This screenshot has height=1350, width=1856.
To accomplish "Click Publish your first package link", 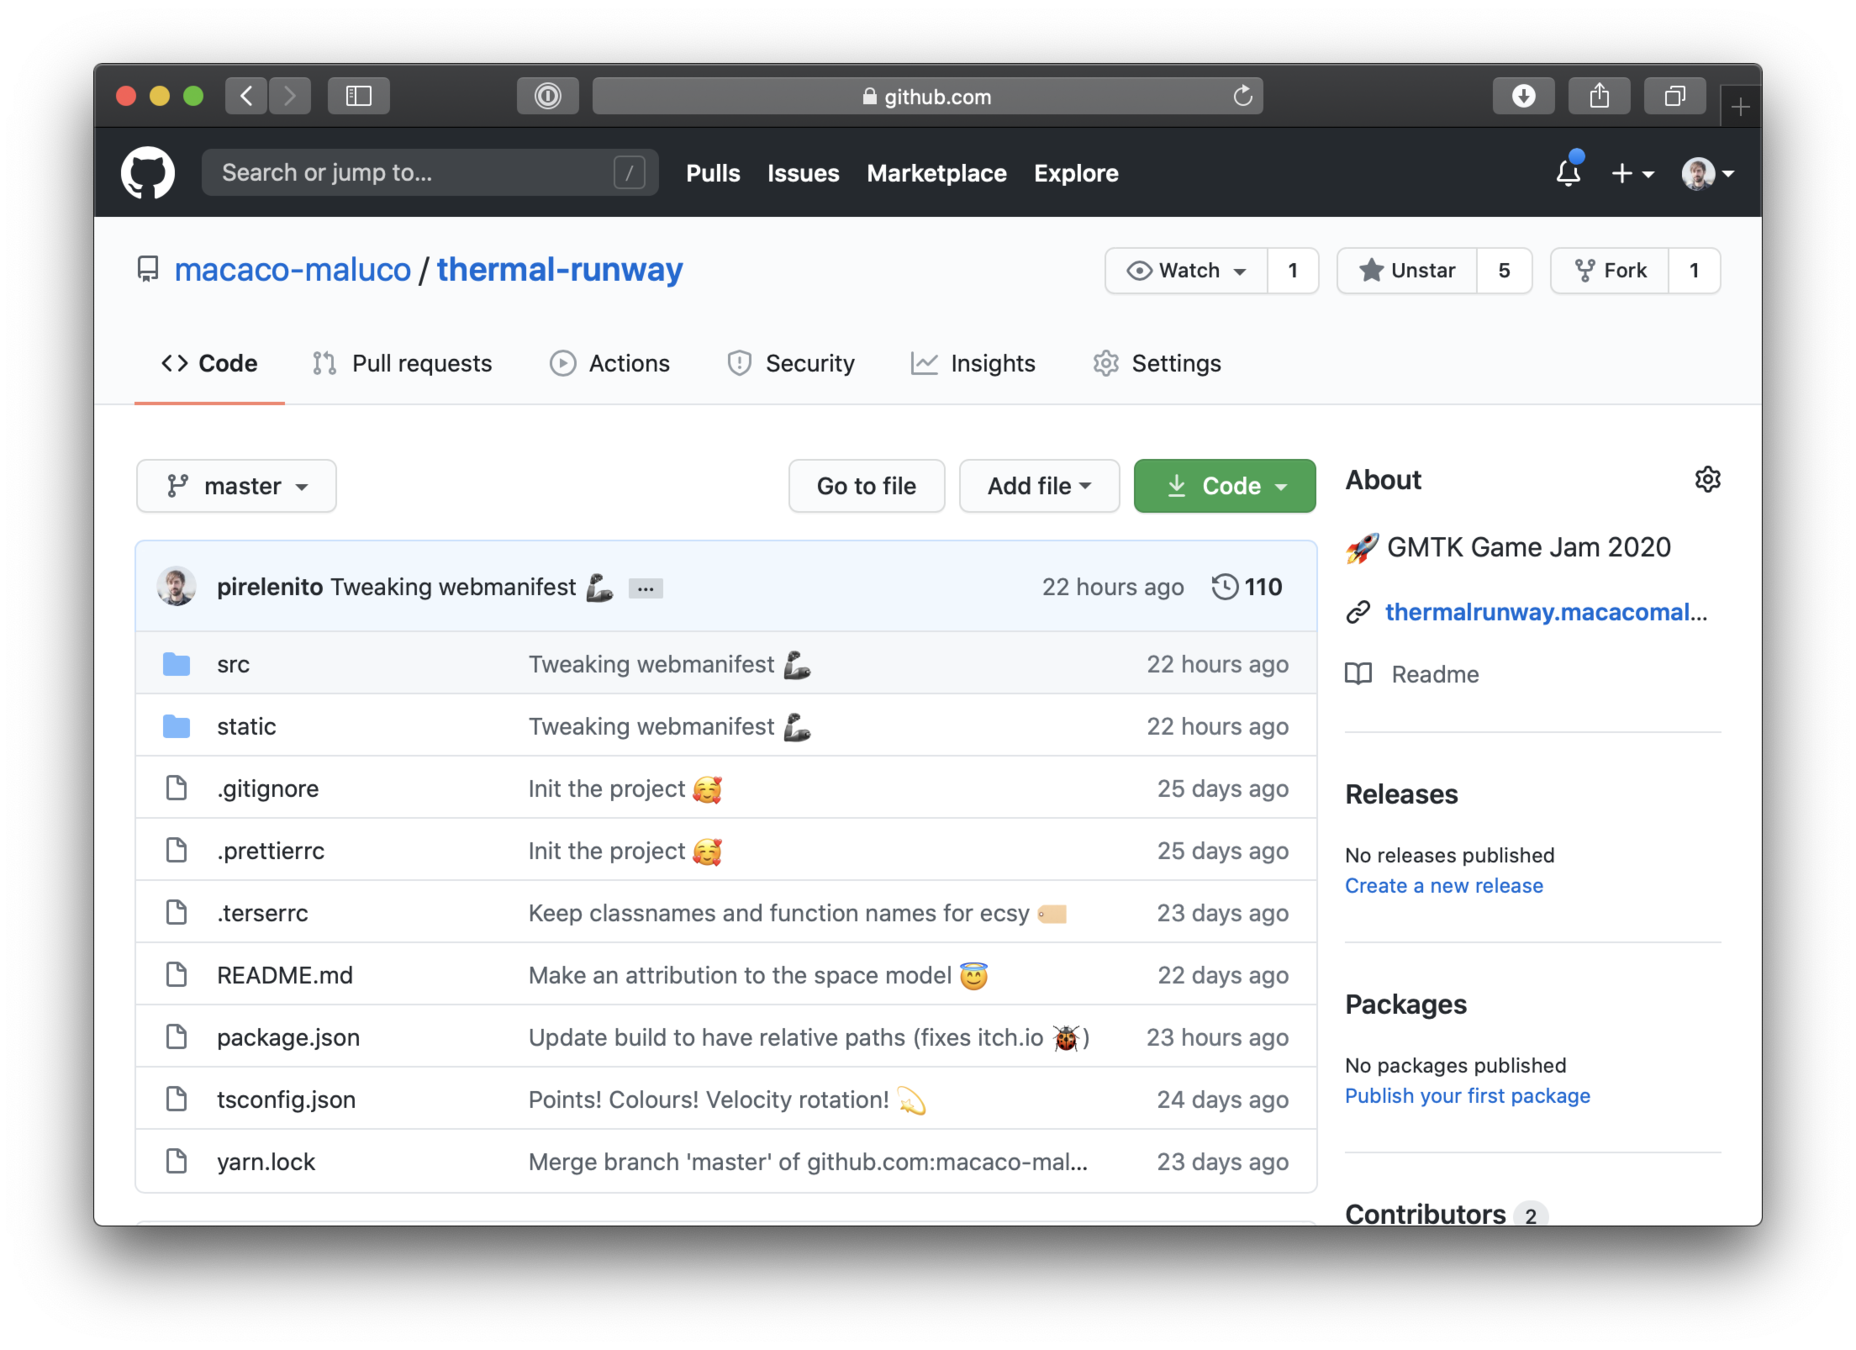I will 1467,1095.
